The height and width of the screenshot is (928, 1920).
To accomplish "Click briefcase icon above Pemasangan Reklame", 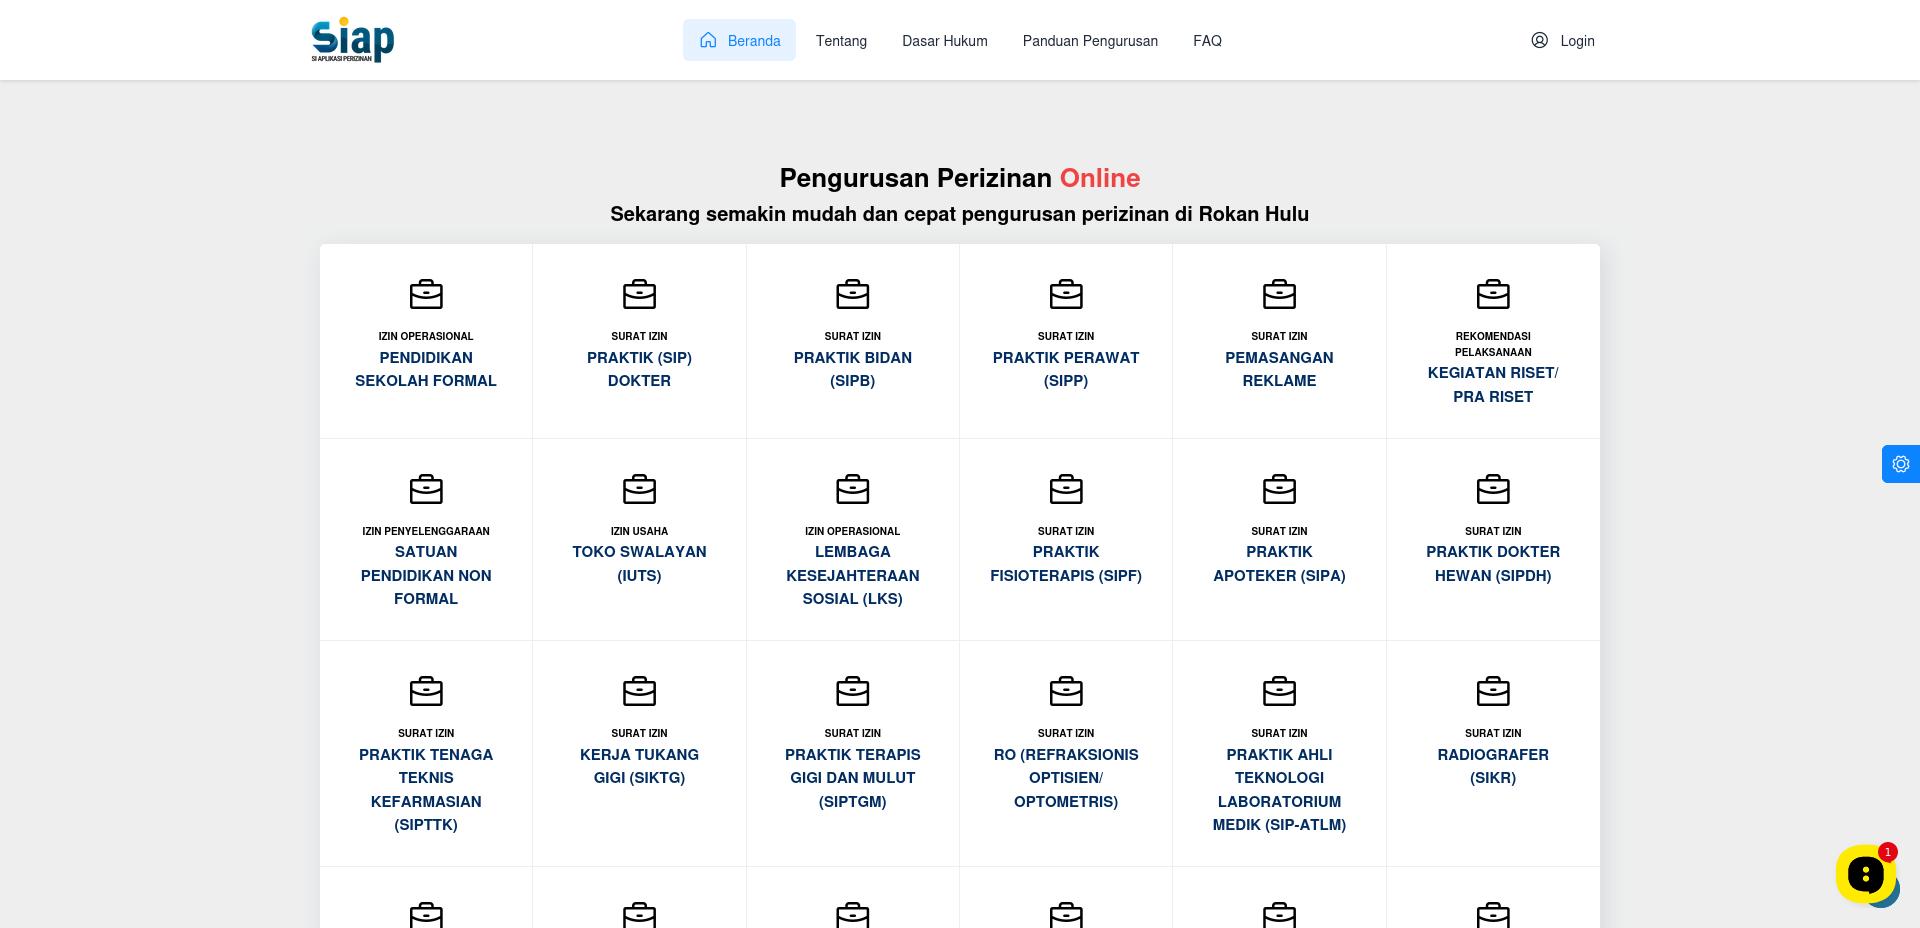I will point(1280,294).
